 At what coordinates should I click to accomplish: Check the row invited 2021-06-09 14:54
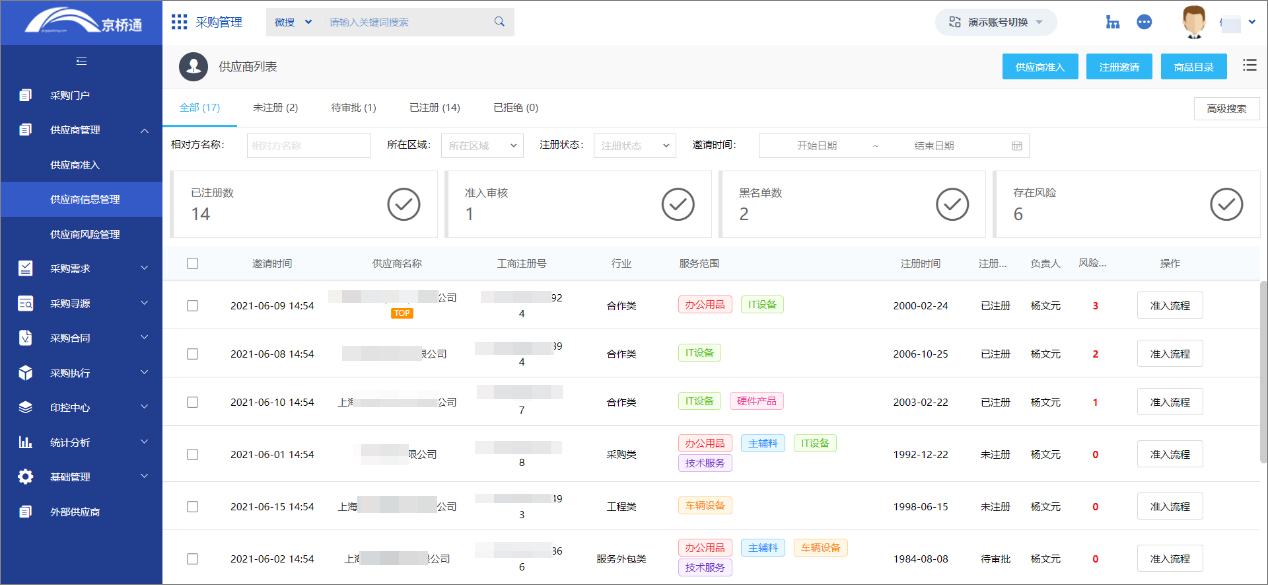pos(193,306)
